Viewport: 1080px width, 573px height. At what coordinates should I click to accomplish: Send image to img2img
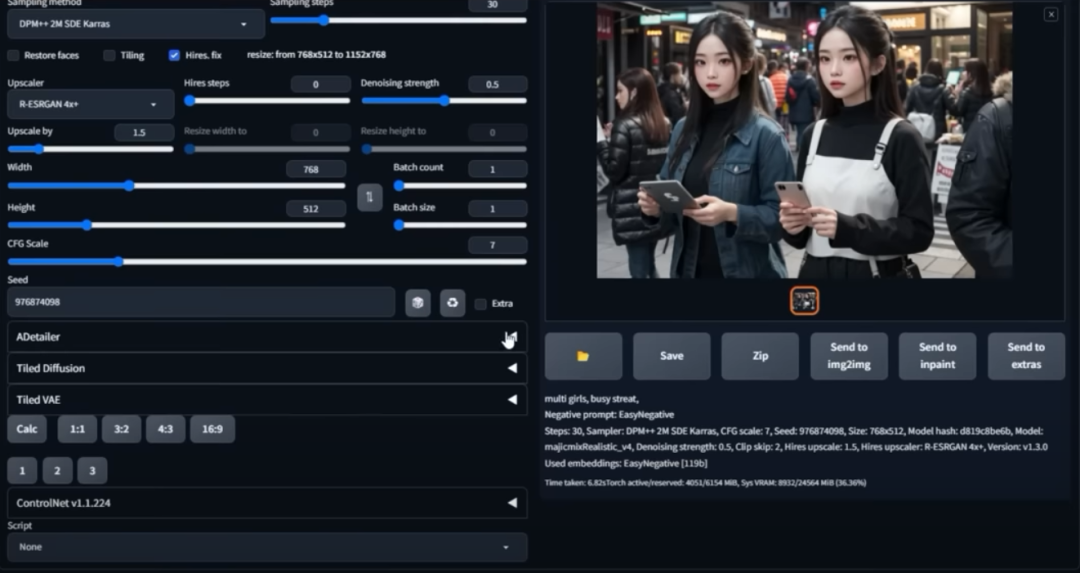(x=849, y=356)
